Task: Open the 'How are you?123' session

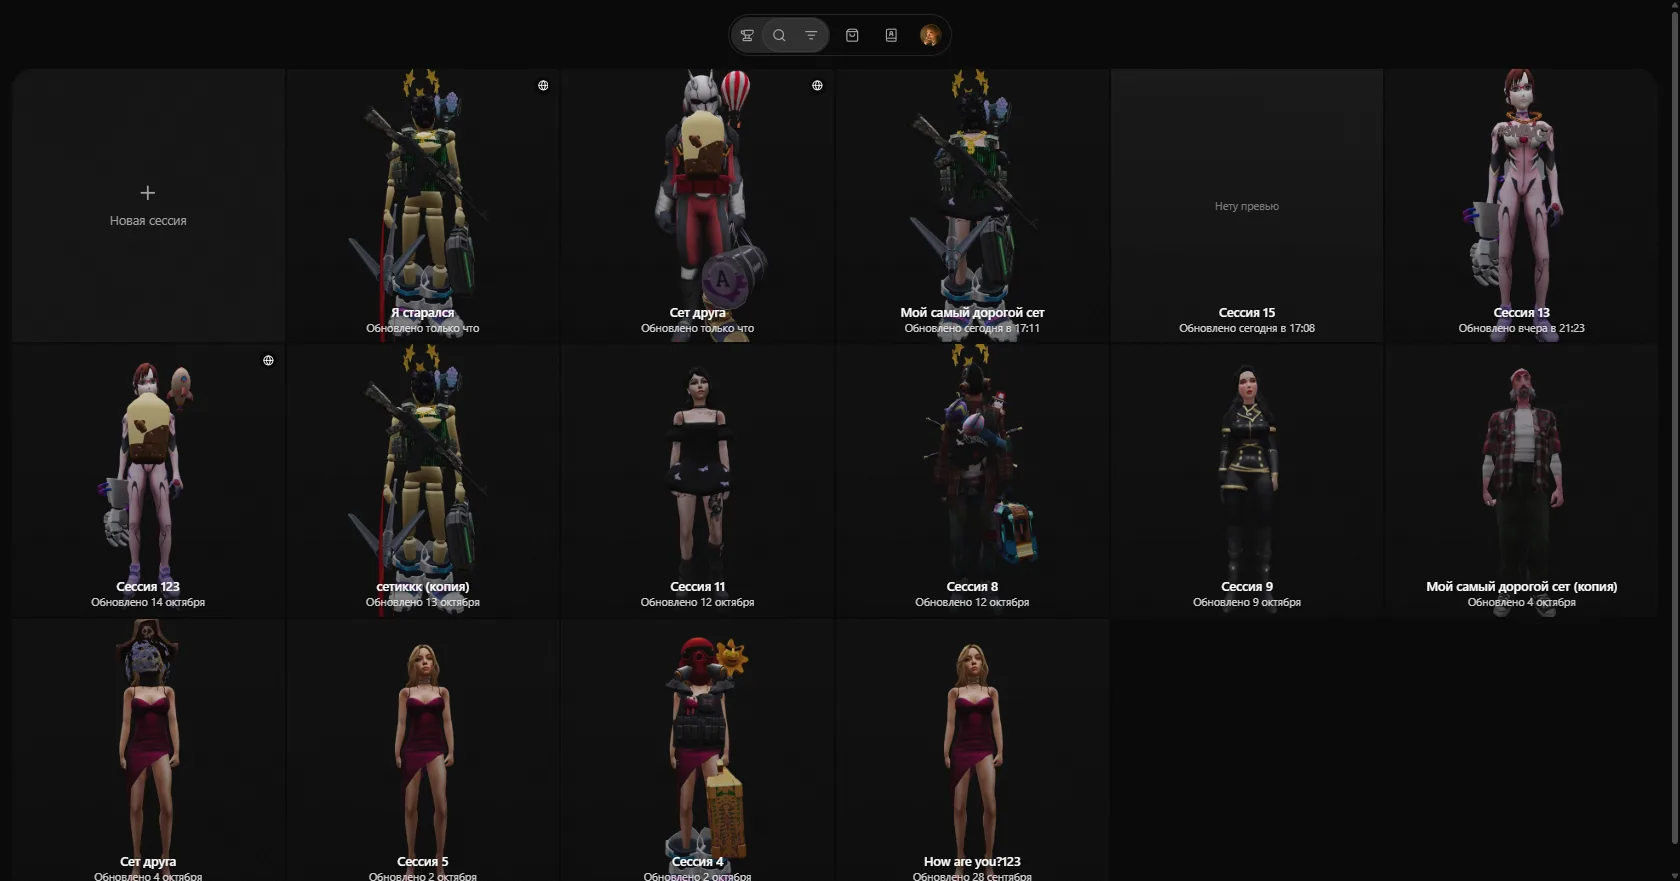Action: tap(972, 750)
